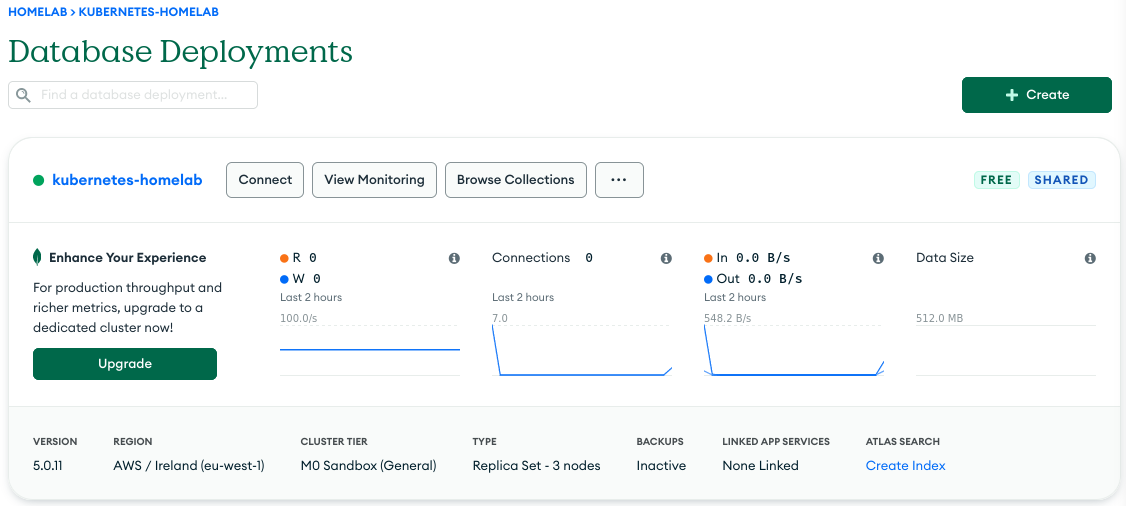Follow the Create Index link
The image size is (1126, 506).
tap(905, 465)
